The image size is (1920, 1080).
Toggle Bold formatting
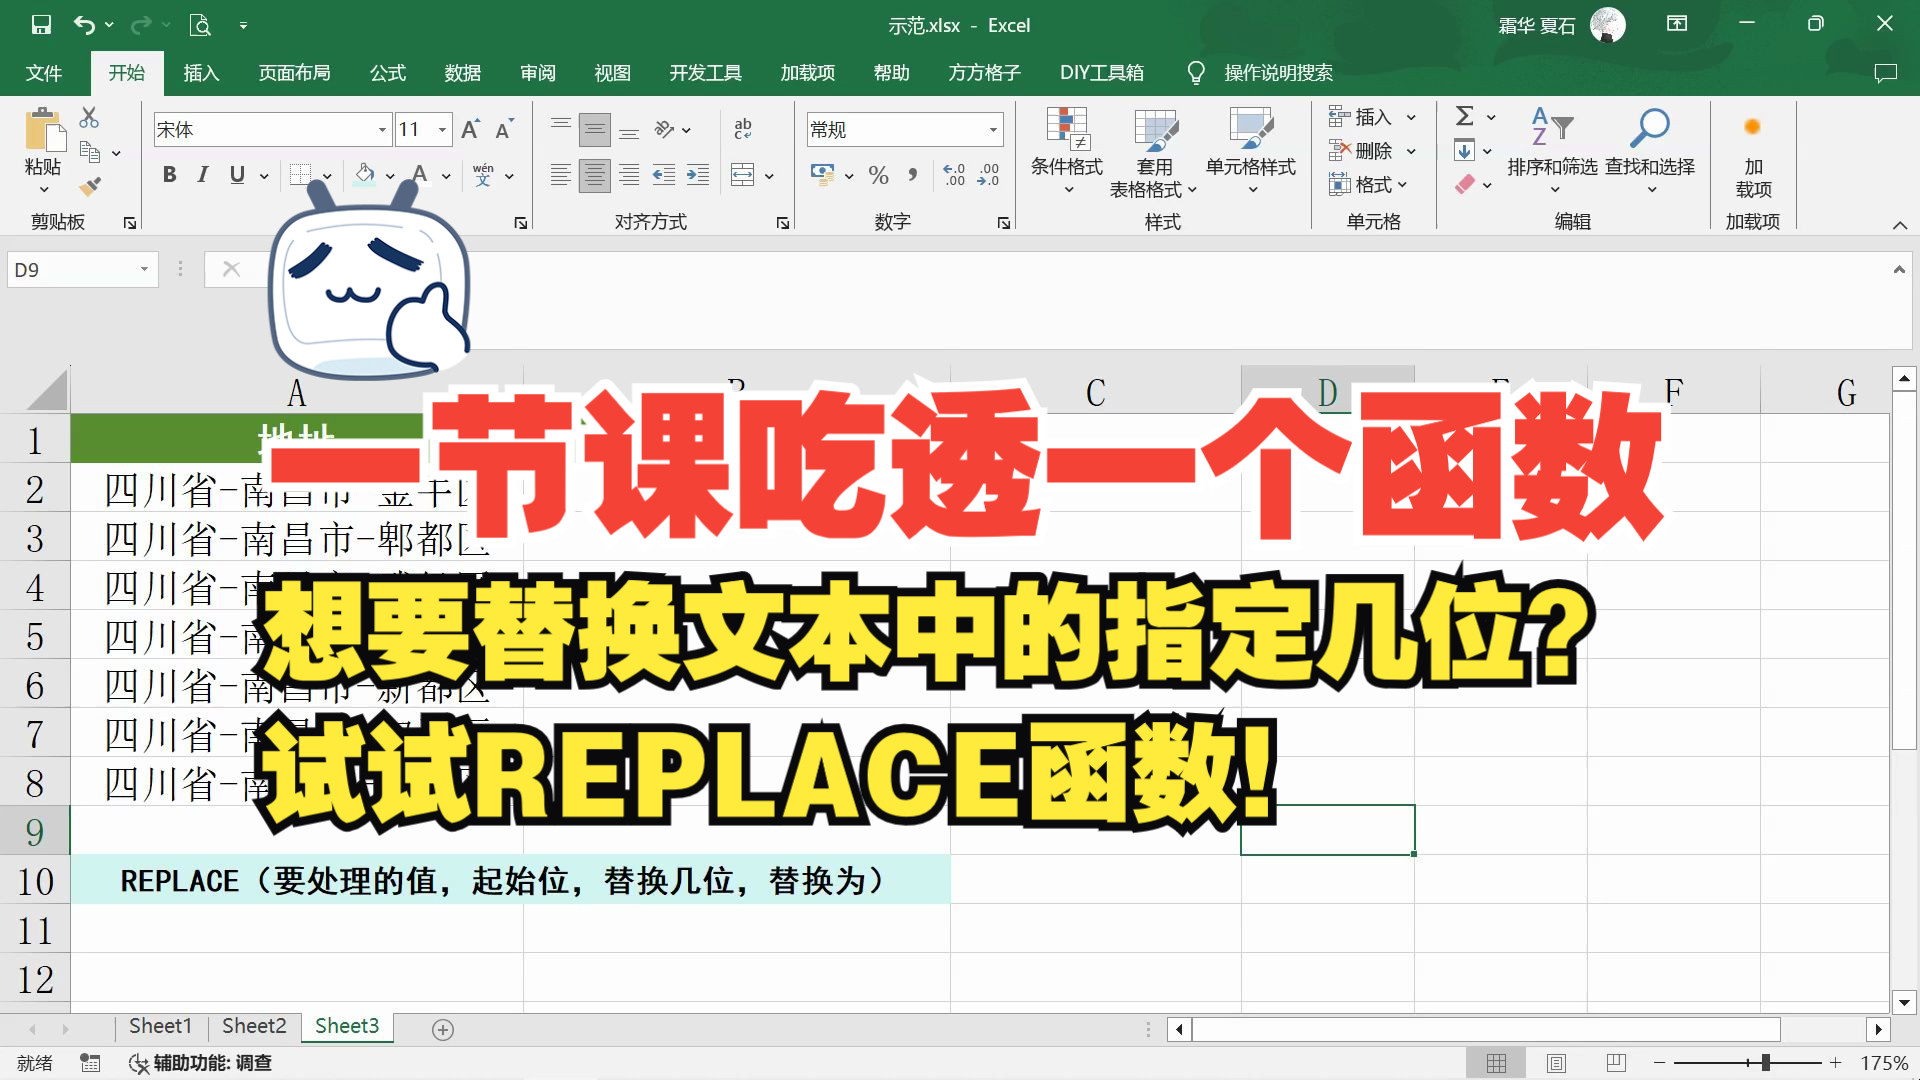tap(169, 175)
